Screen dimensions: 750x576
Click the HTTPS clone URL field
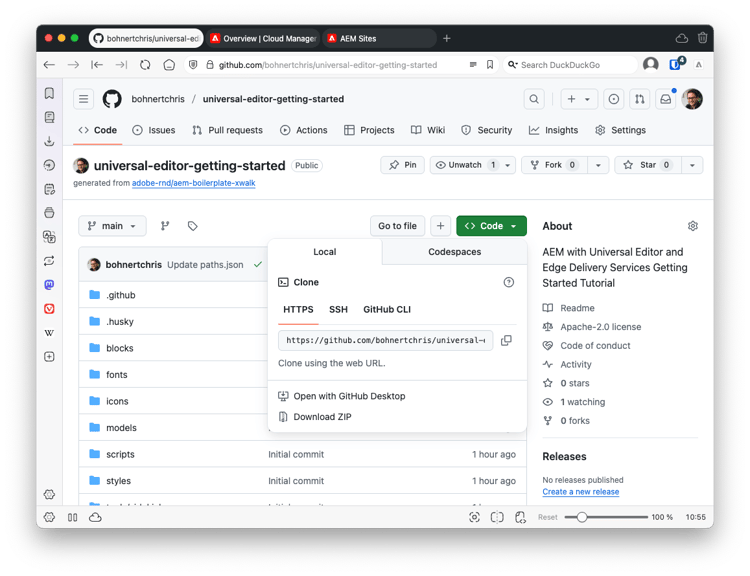point(386,340)
